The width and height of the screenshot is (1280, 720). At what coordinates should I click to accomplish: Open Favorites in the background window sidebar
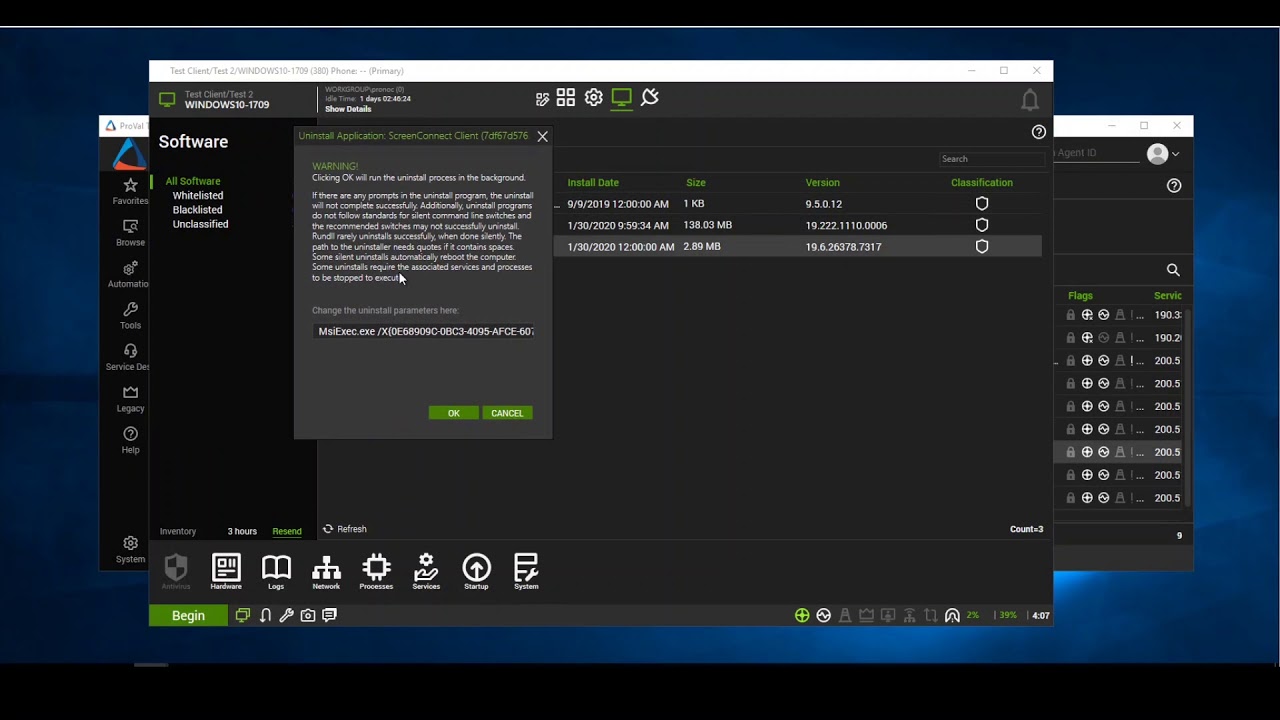(x=130, y=191)
